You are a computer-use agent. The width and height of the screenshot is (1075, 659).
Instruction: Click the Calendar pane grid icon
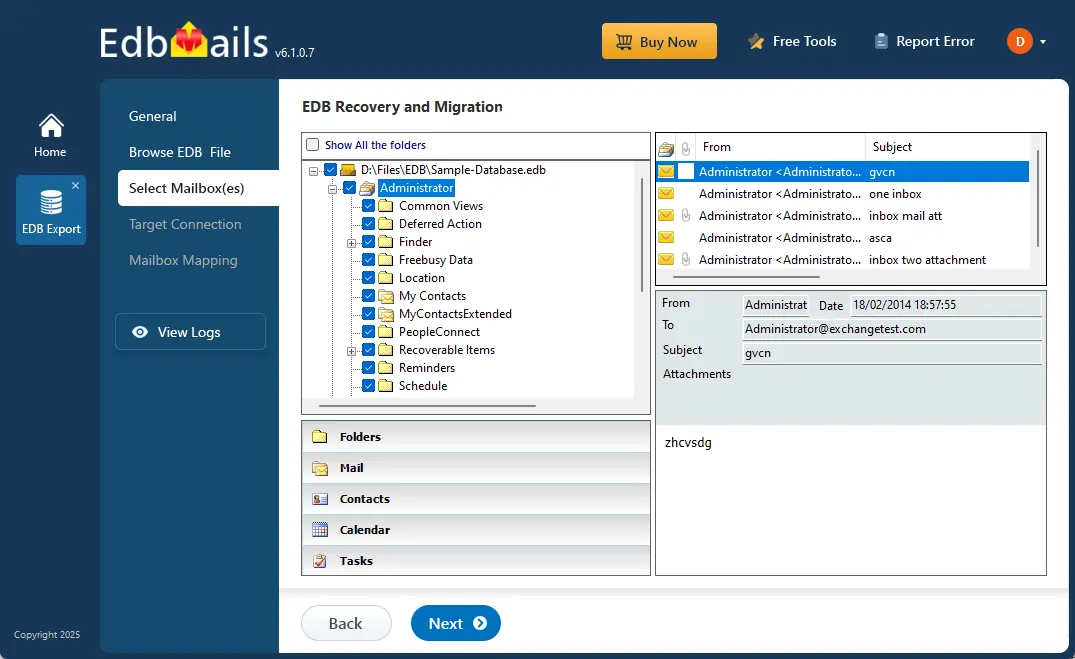[x=319, y=529]
